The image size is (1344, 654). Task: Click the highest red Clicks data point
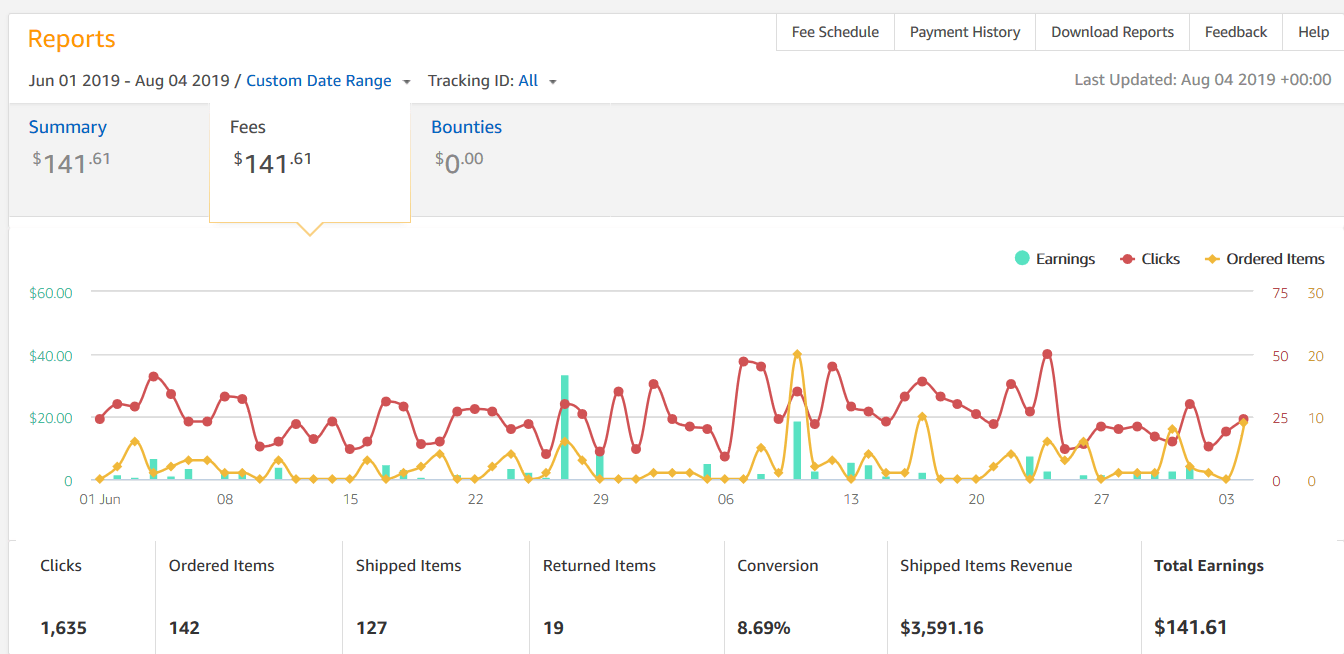pyautogui.click(x=1047, y=354)
